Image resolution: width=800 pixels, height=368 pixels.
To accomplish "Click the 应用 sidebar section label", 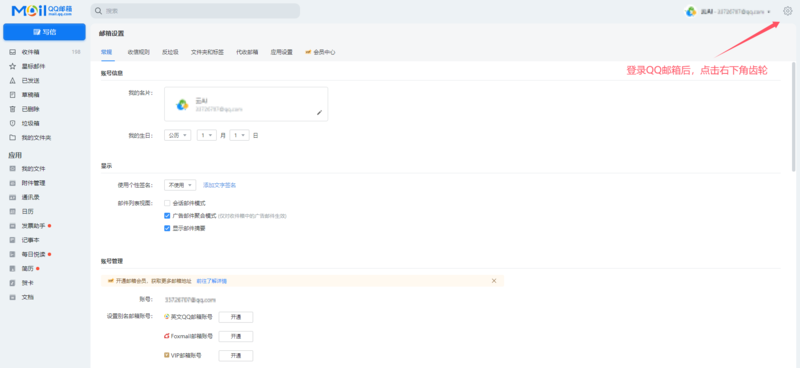I will 15,155.
